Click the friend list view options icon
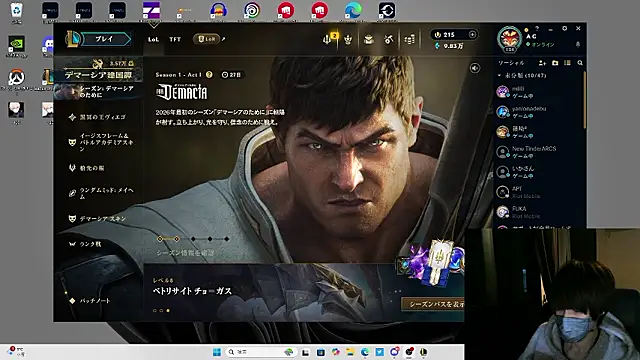The width and height of the screenshot is (640, 360). [x=567, y=63]
